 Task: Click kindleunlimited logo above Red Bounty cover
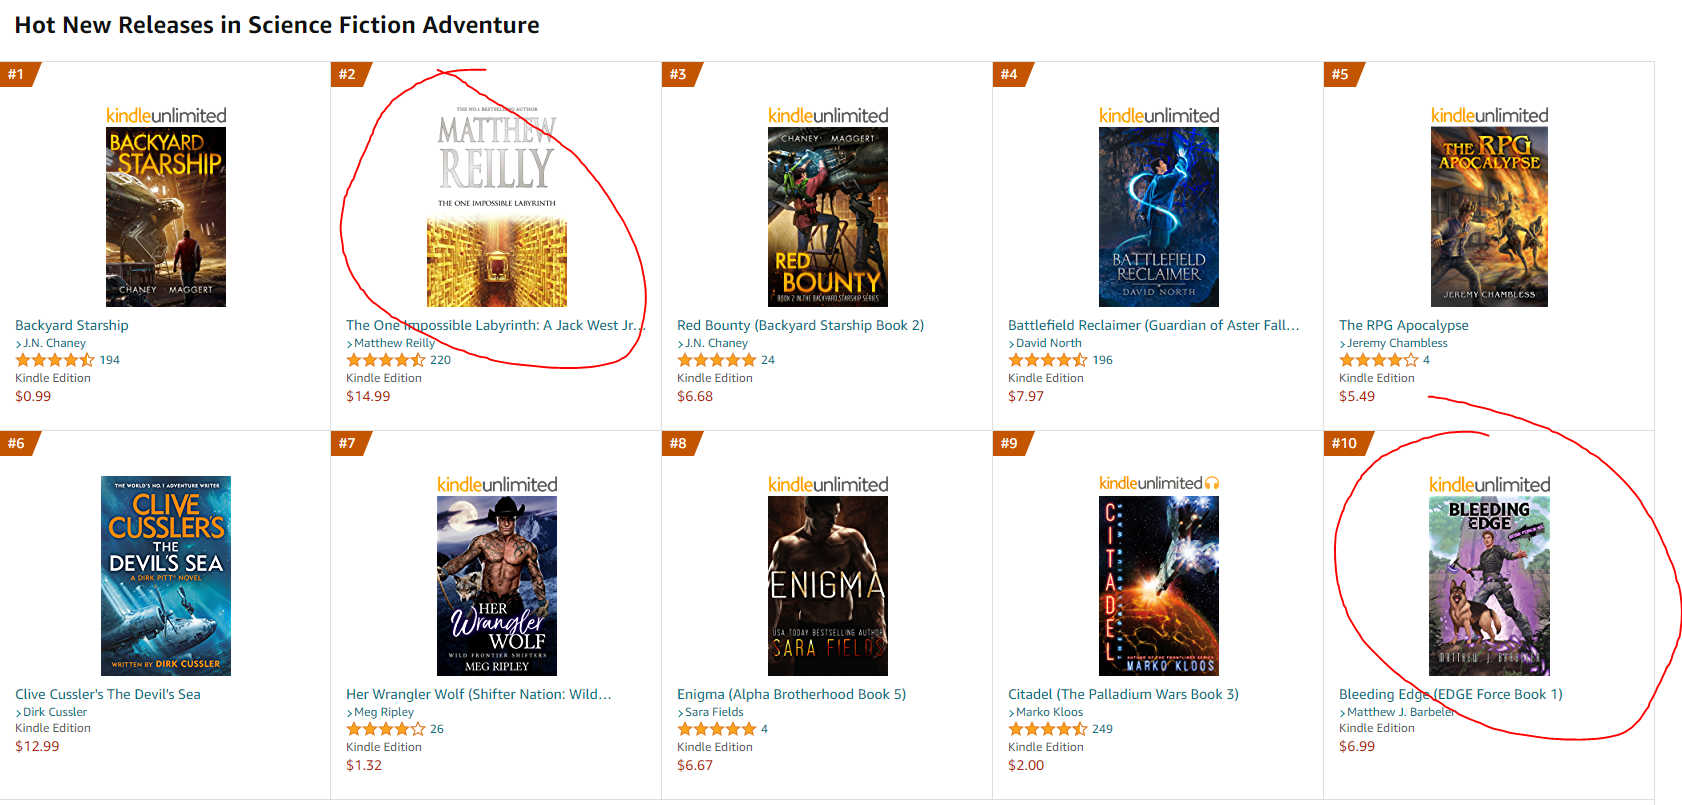(828, 116)
